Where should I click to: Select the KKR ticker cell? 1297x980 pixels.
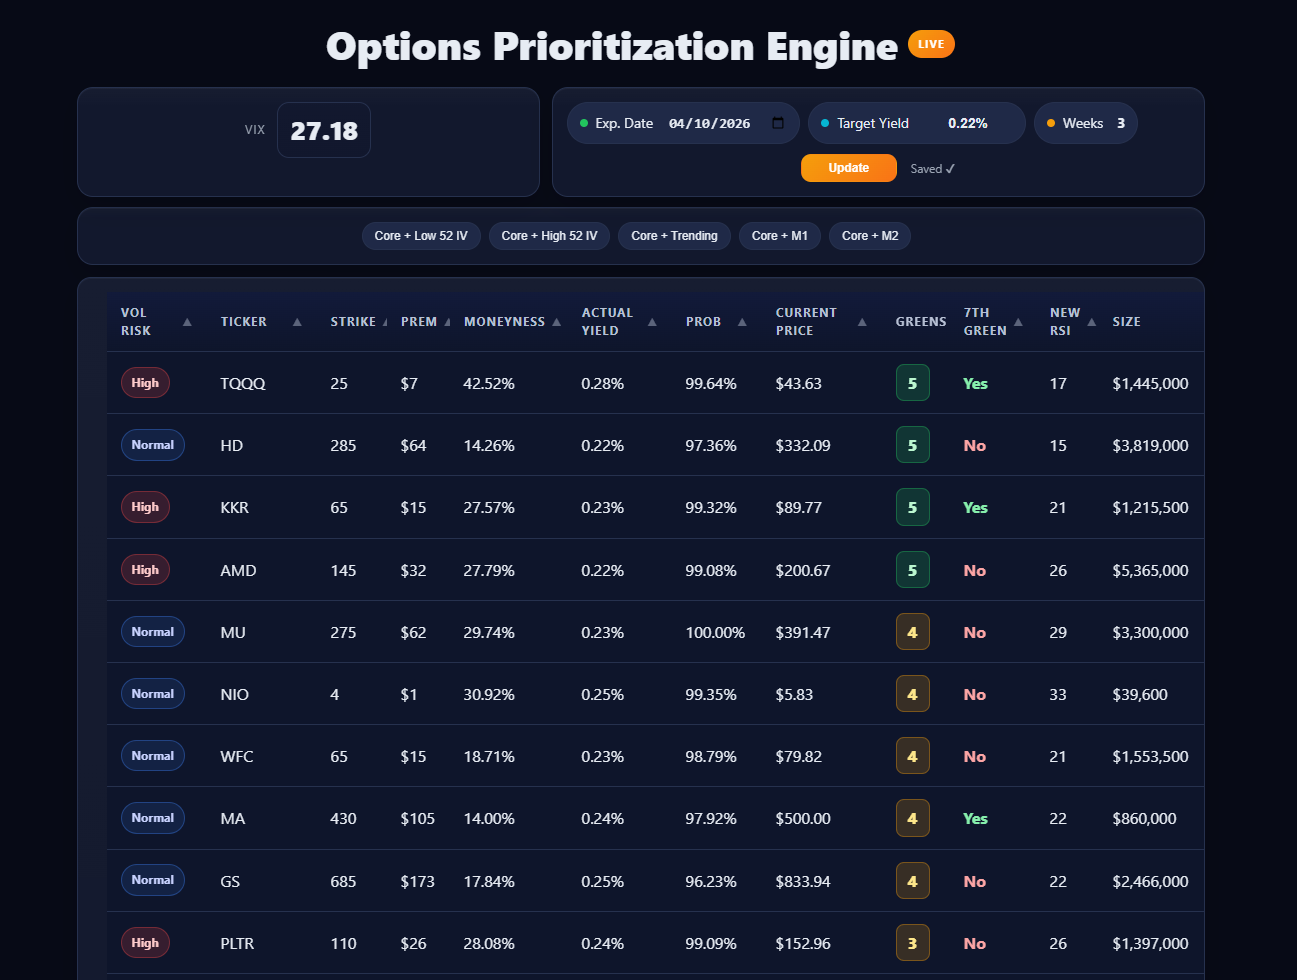[235, 507]
